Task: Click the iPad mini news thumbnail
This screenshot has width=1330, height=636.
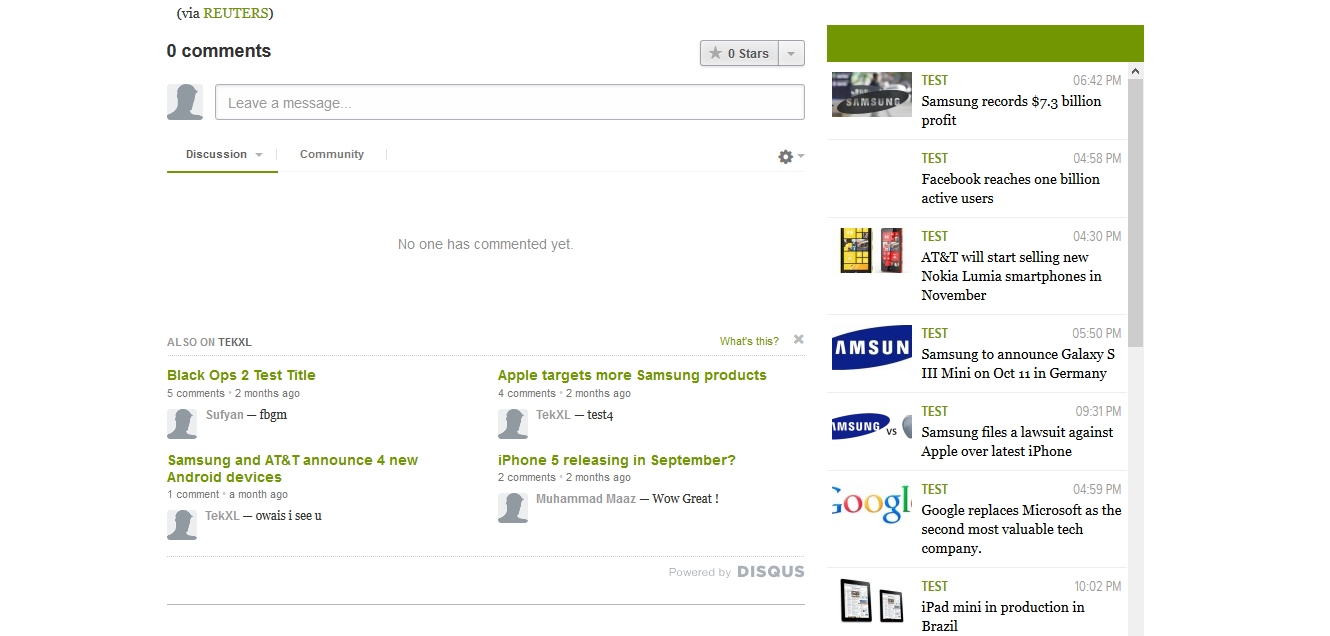Action: [872, 601]
